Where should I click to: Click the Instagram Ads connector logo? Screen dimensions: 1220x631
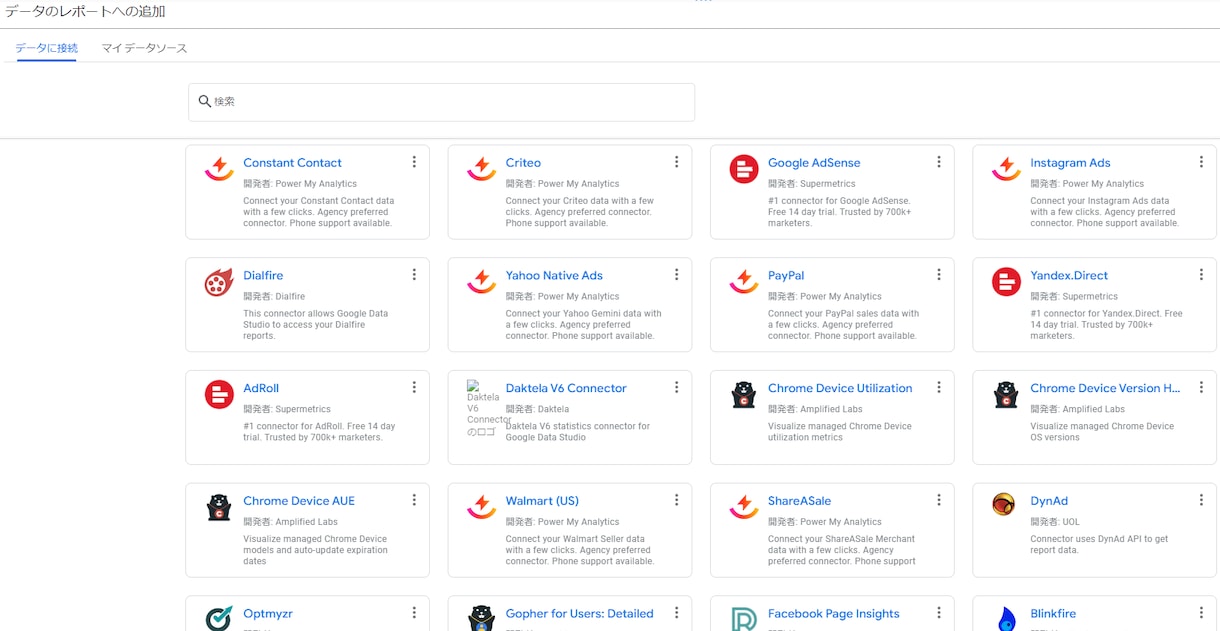click(x=1006, y=169)
